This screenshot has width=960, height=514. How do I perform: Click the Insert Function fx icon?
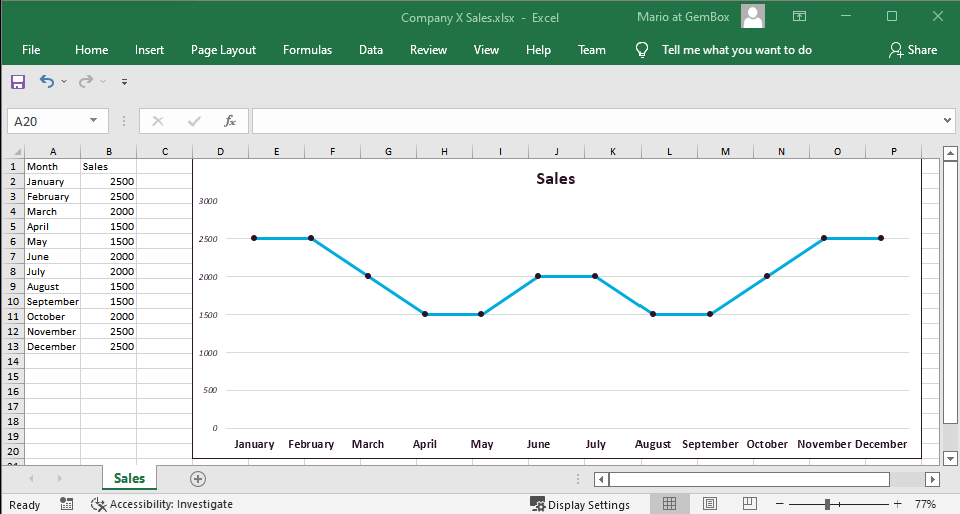230,121
